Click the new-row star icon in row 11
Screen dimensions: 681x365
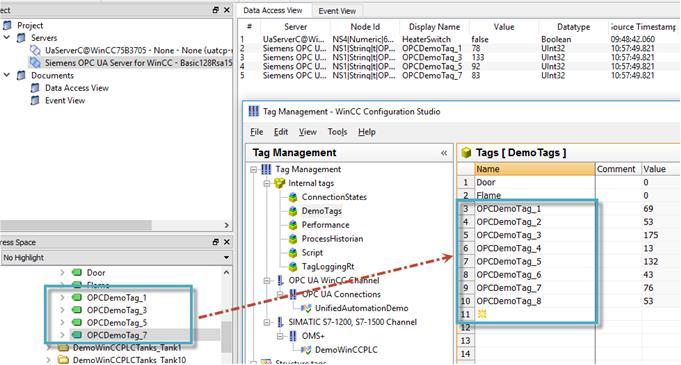point(482,314)
